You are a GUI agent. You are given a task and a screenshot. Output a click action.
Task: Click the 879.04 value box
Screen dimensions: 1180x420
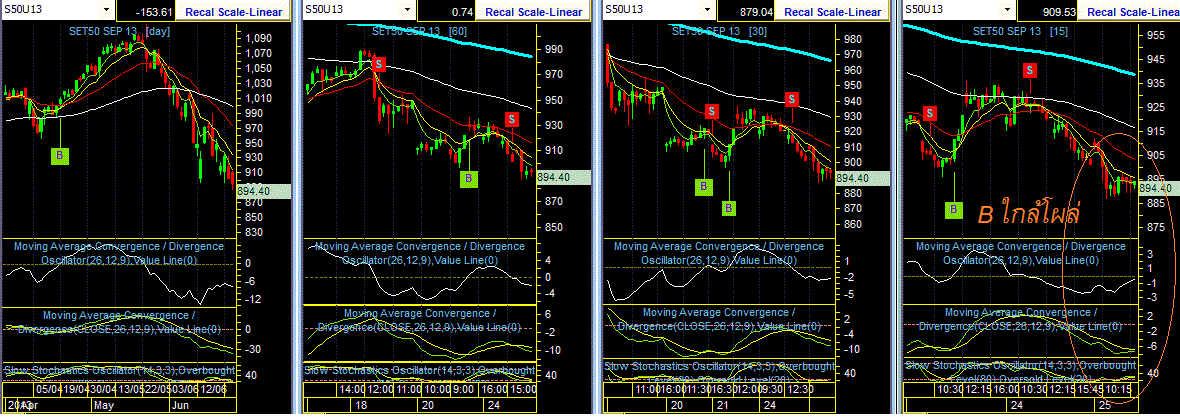click(748, 12)
